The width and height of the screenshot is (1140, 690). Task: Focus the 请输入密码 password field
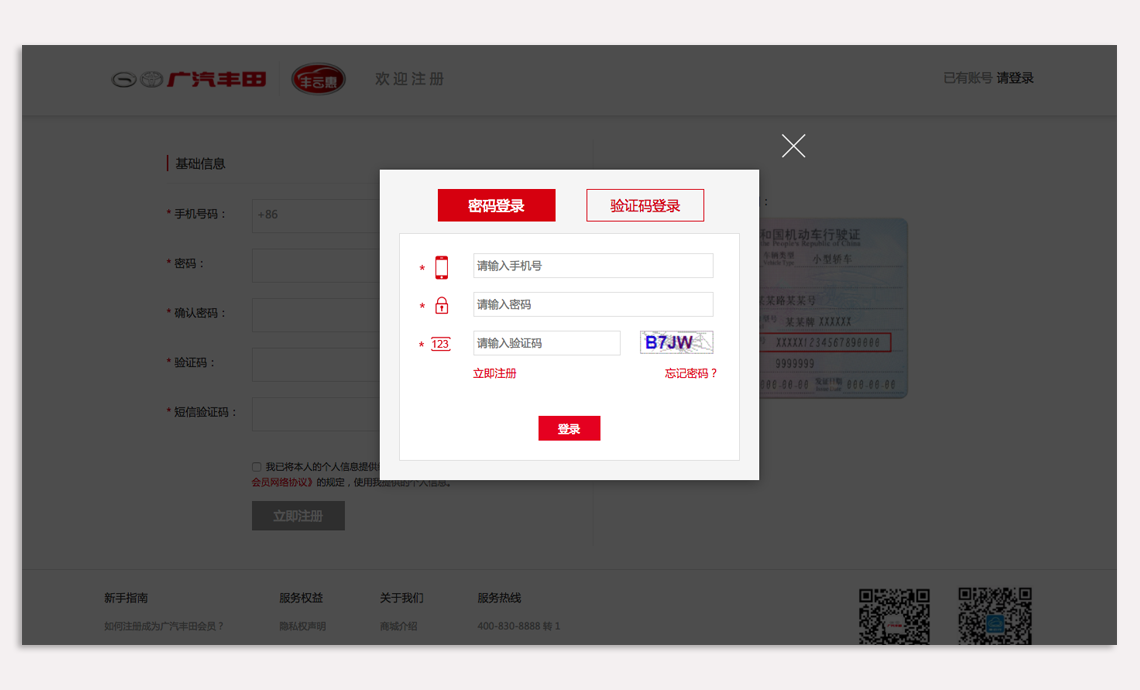click(x=593, y=305)
